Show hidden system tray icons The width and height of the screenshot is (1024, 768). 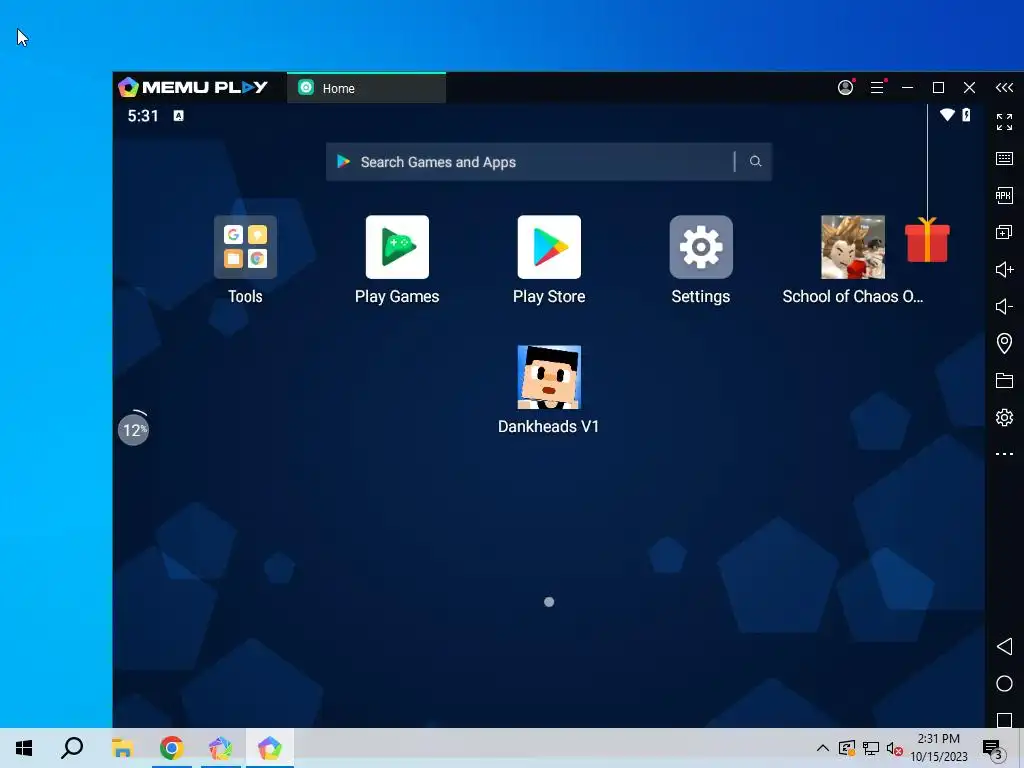(x=823, y=748)
